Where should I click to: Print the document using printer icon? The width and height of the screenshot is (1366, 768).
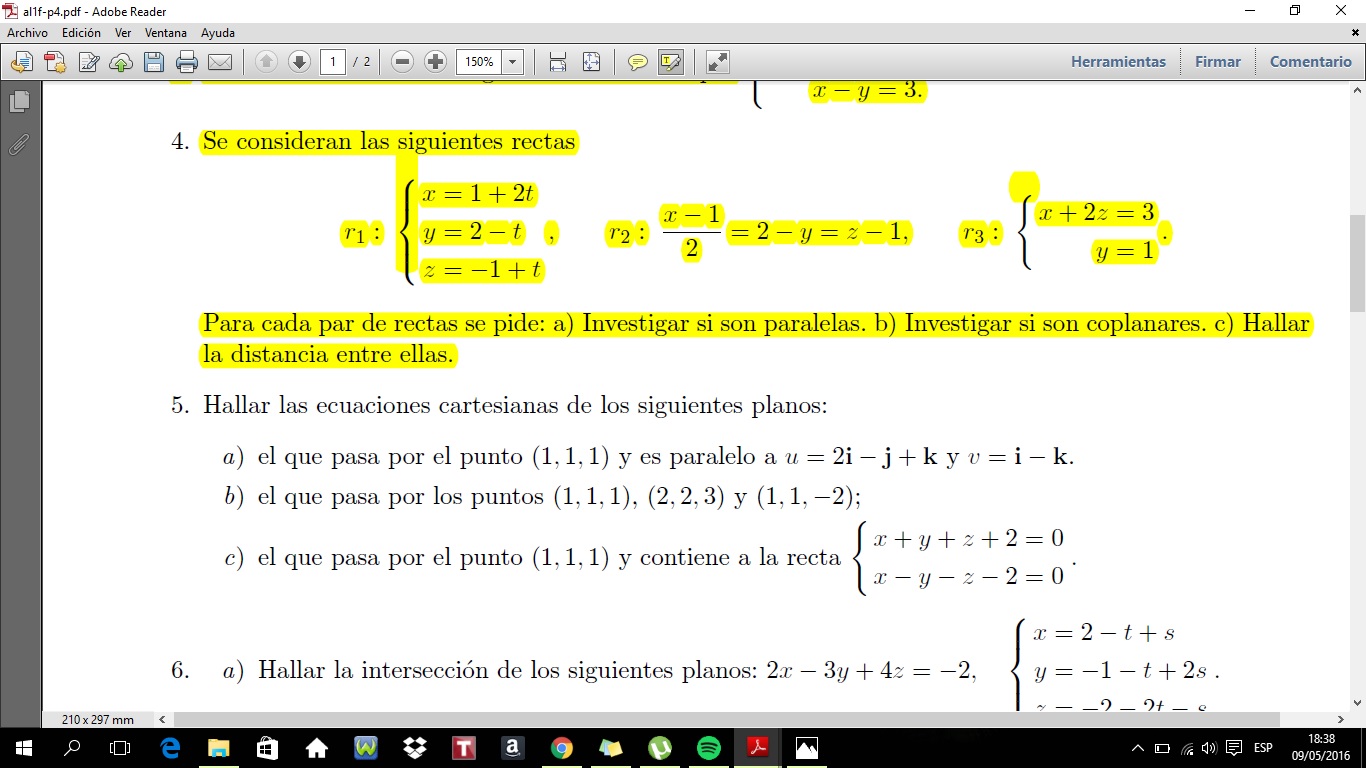coord(187,62)
